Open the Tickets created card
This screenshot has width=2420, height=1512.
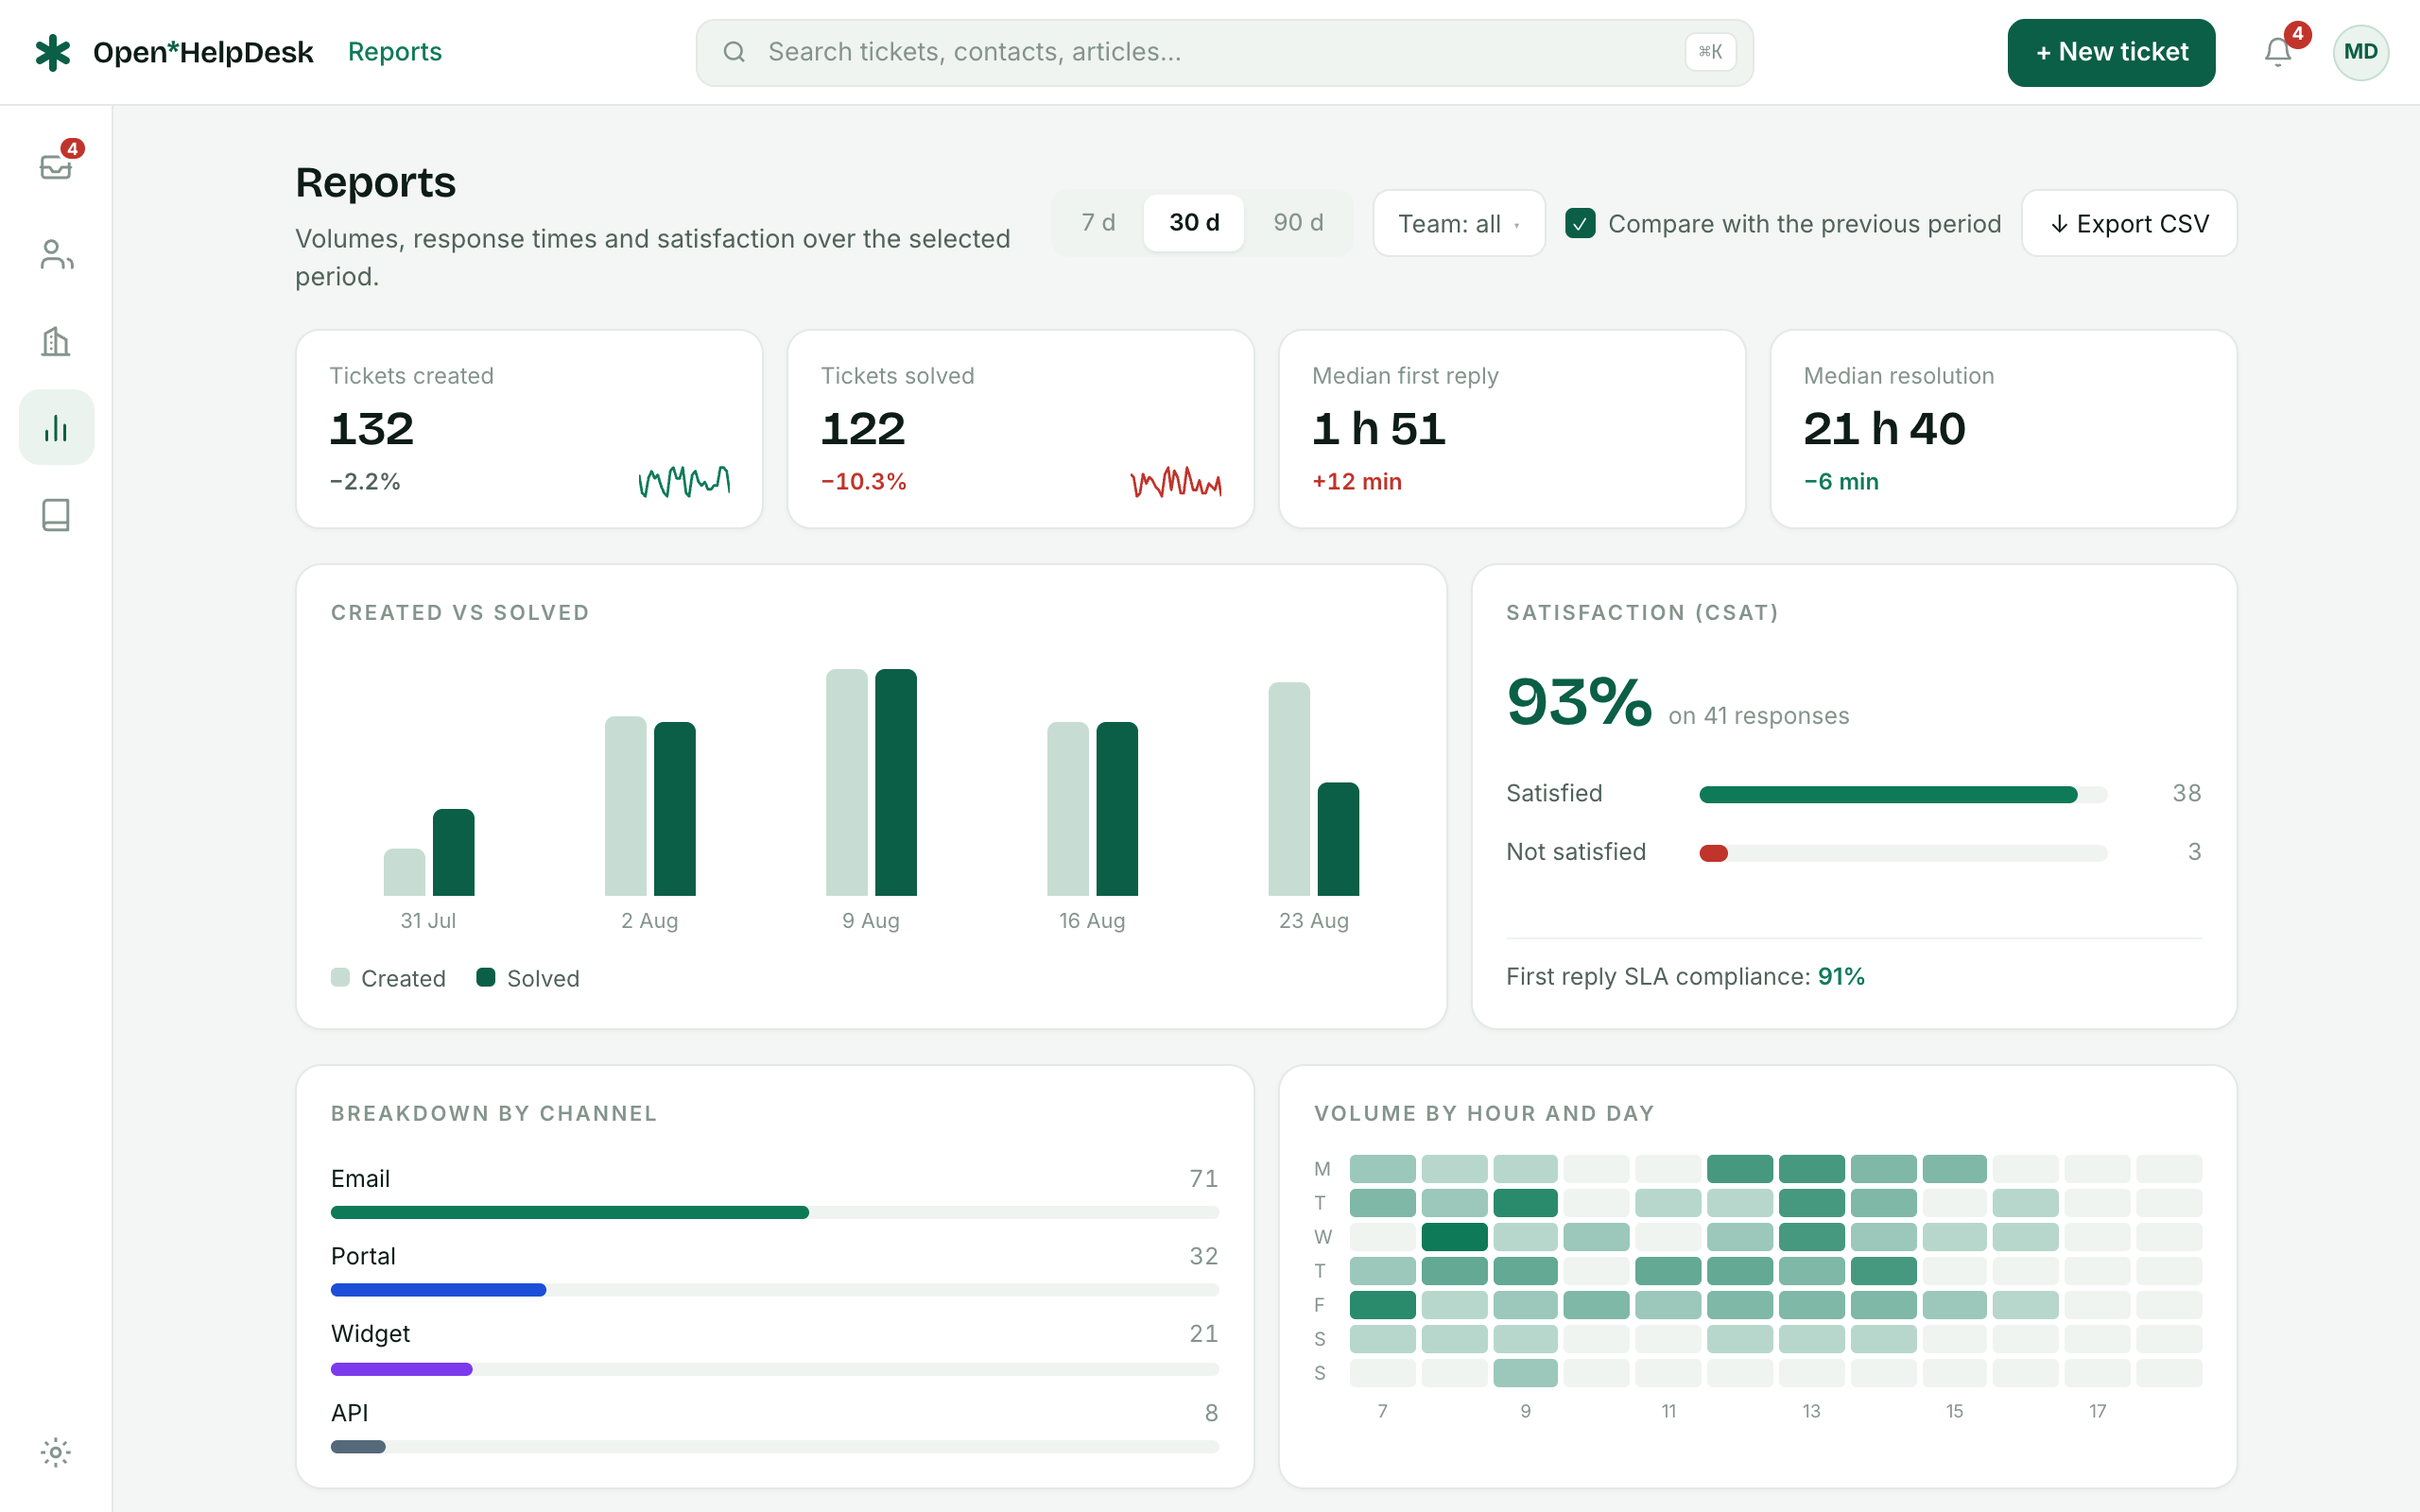tap(529, 429)
